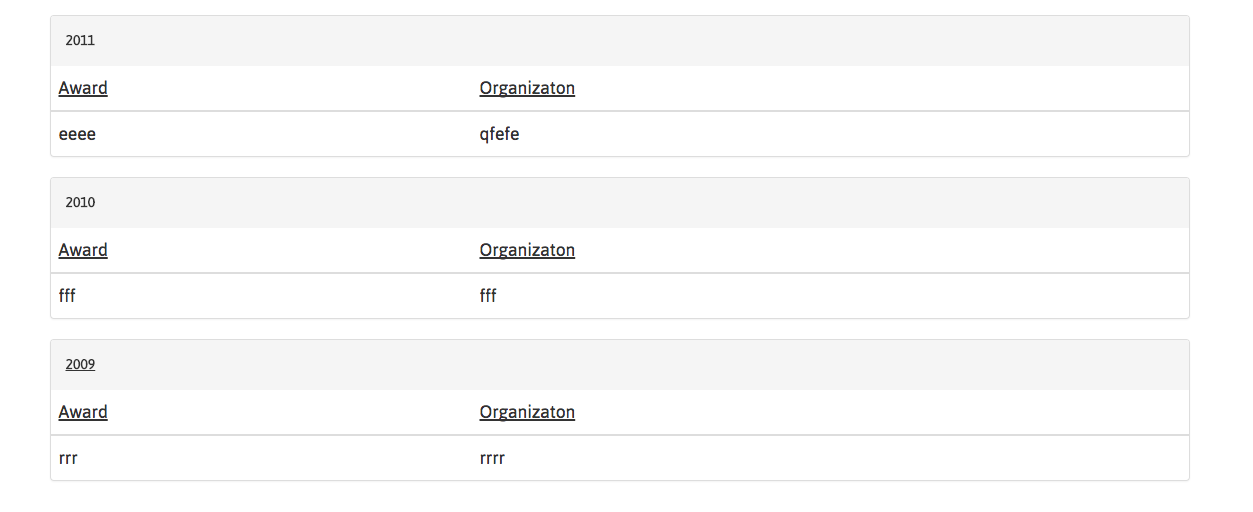Click the Organizaton header in the 2009 table
This screenshot has height=512, width=1253.
click(x=527, y=412)
